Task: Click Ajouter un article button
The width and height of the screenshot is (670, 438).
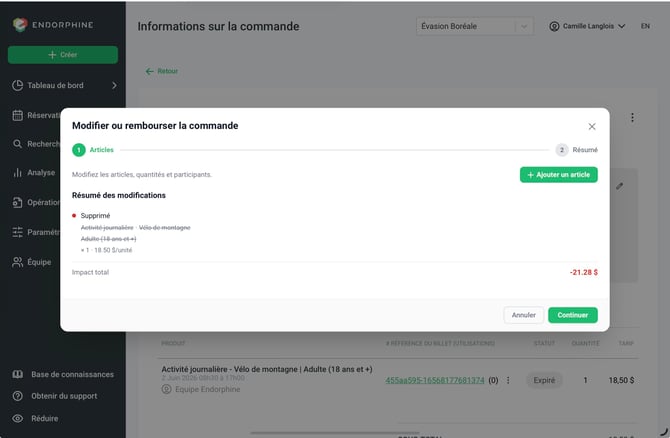Action: pos(558,175)
